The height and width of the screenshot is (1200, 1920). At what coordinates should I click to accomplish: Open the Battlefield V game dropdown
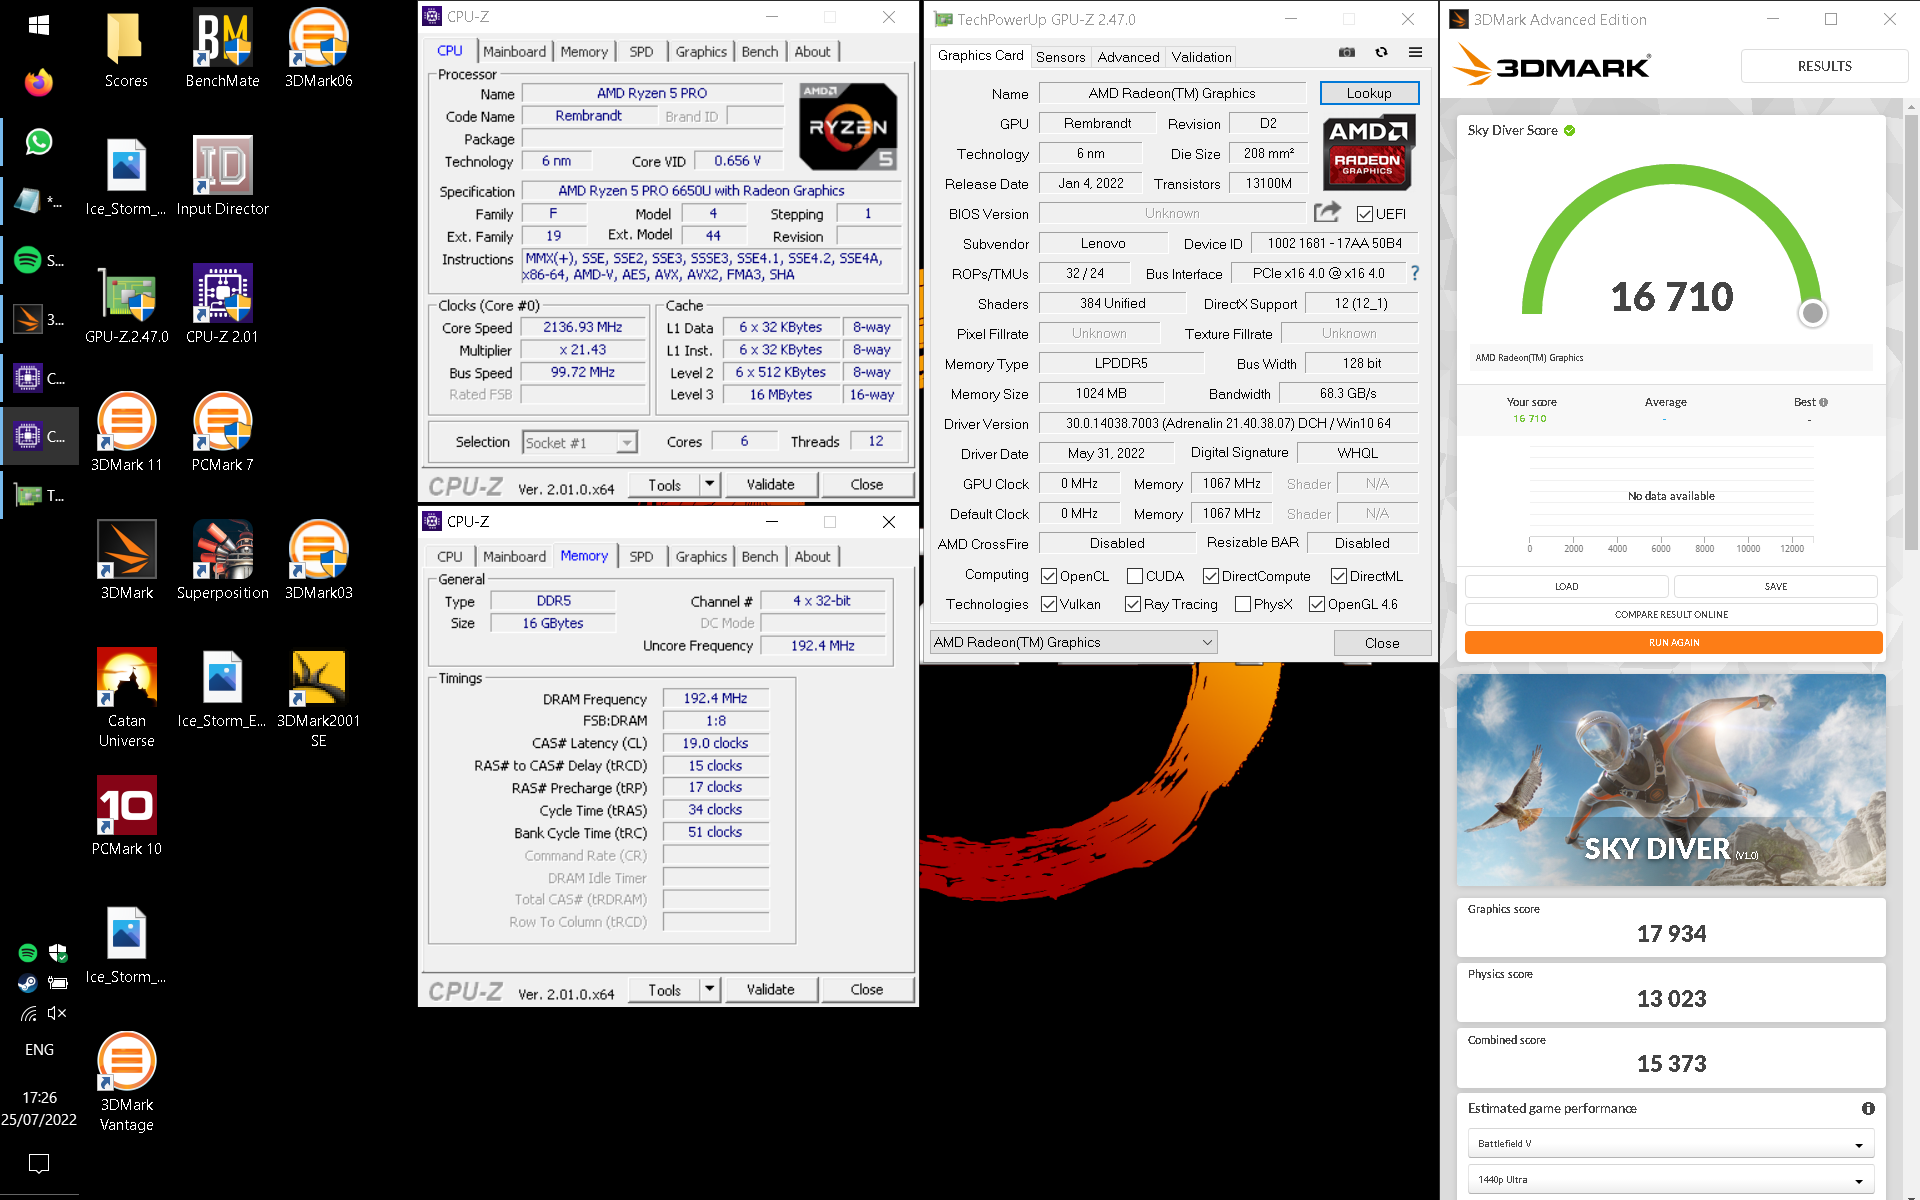pyautogui.click(x=1670, y=1143)
